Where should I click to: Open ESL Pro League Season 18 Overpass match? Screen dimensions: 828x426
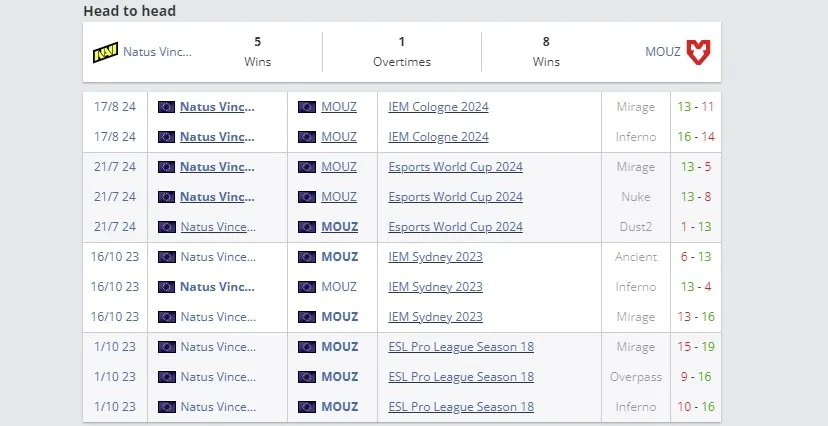(461, 377)
